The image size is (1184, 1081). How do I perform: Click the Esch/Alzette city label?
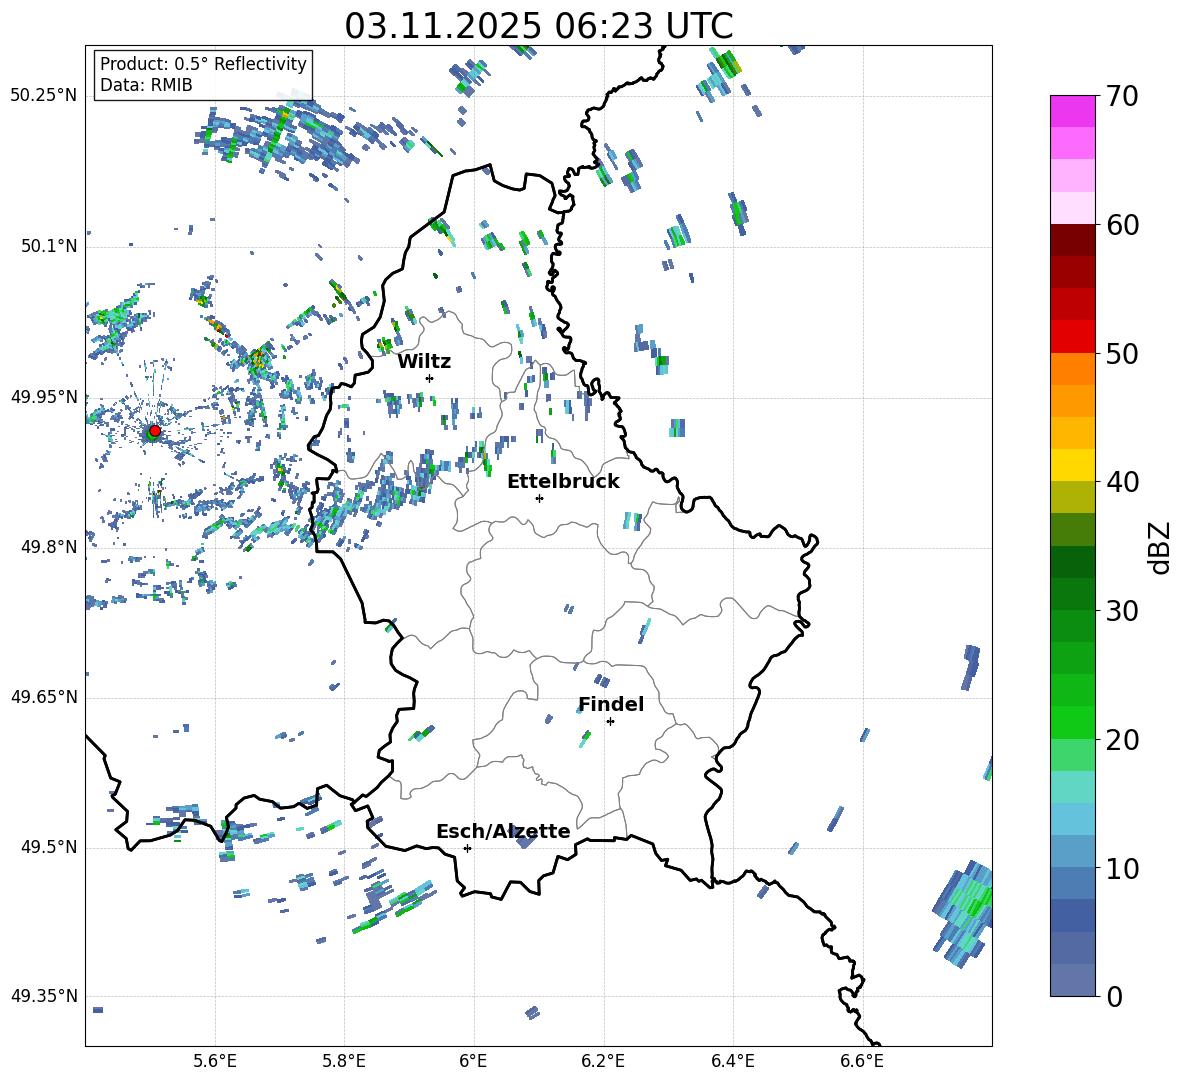point(502,832)
